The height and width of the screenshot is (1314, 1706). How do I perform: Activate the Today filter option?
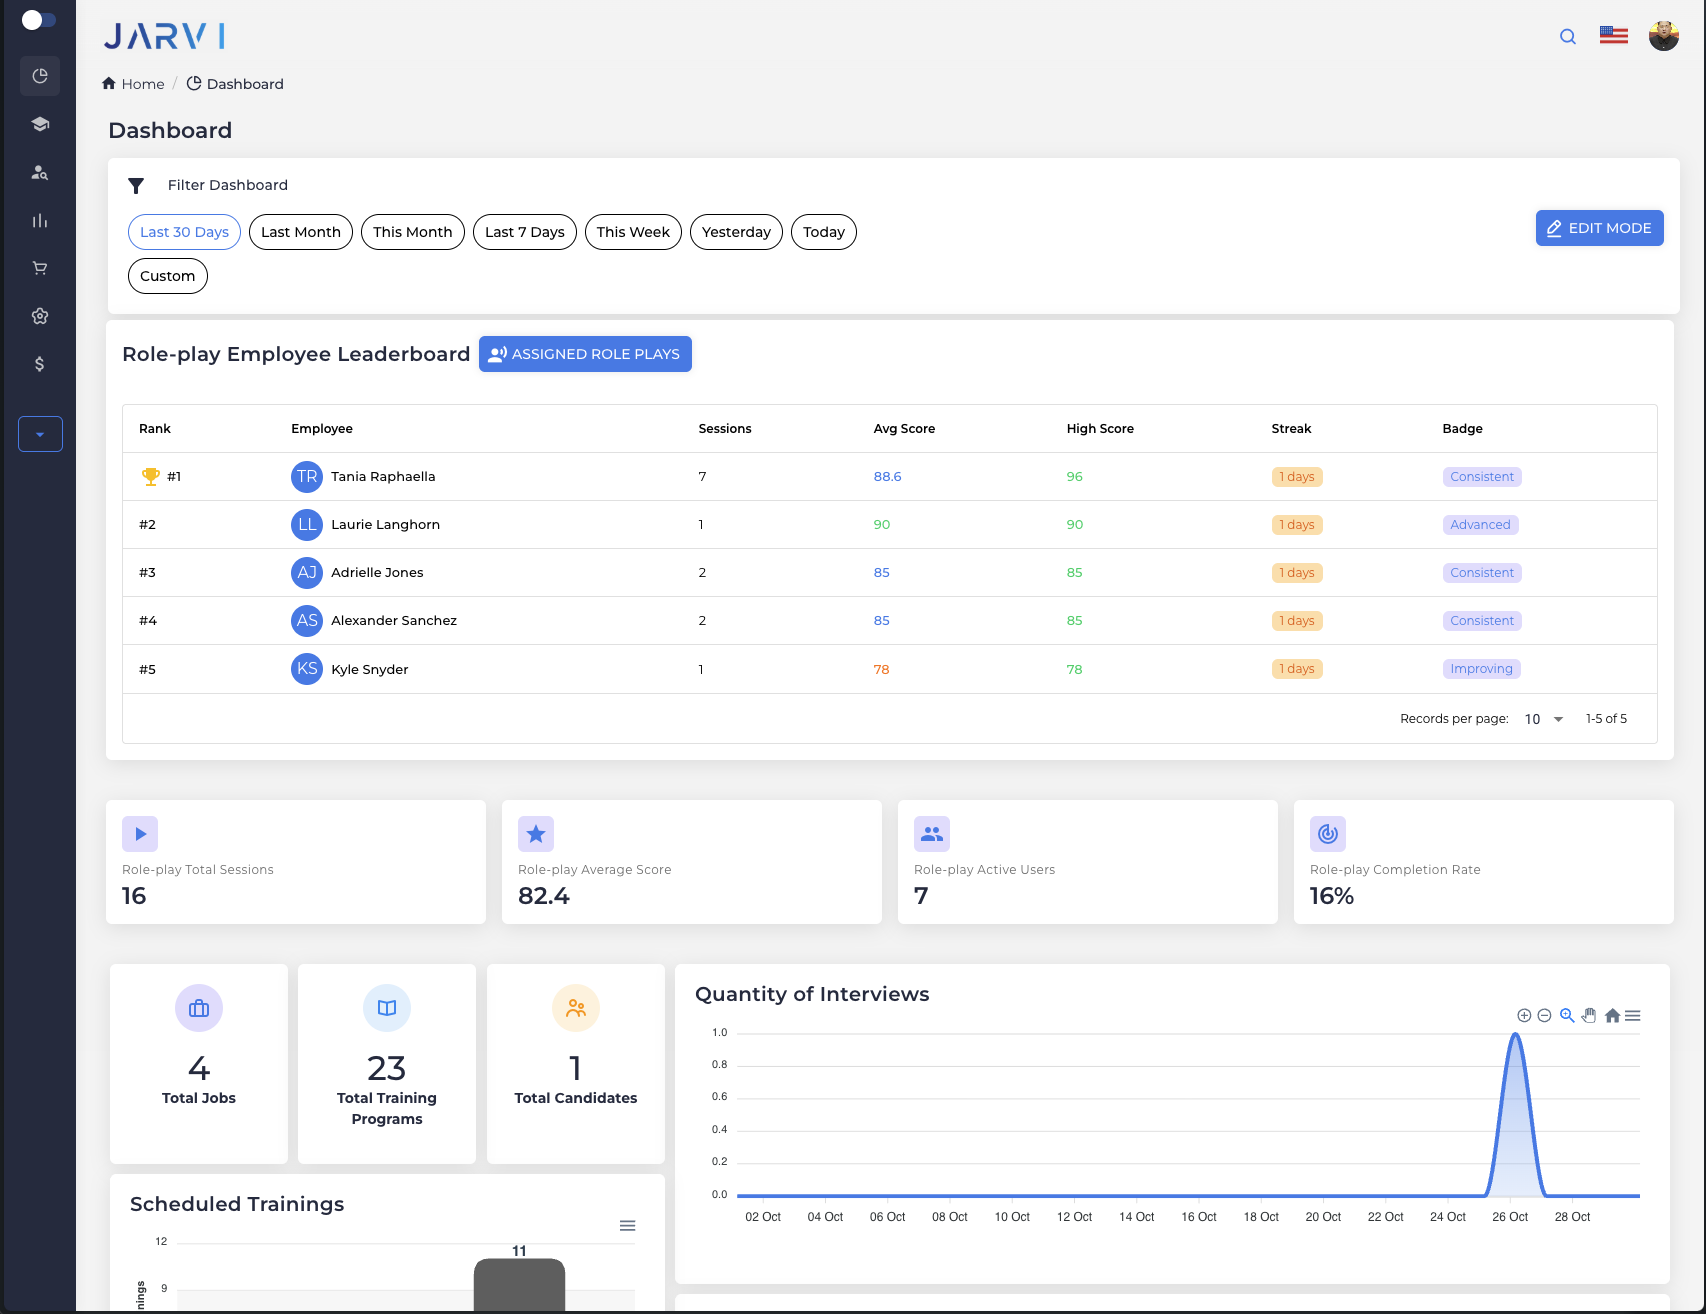pos(823,232)
